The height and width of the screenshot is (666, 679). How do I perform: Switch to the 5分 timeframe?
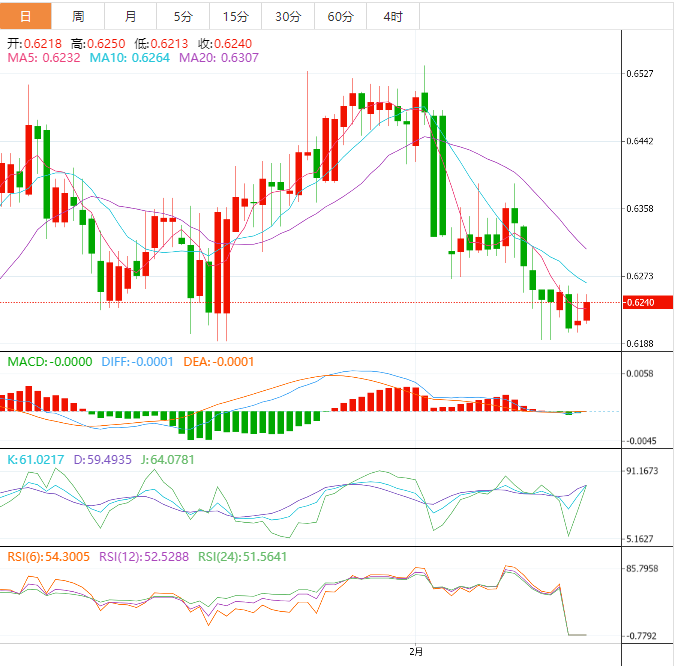[183, 16]
